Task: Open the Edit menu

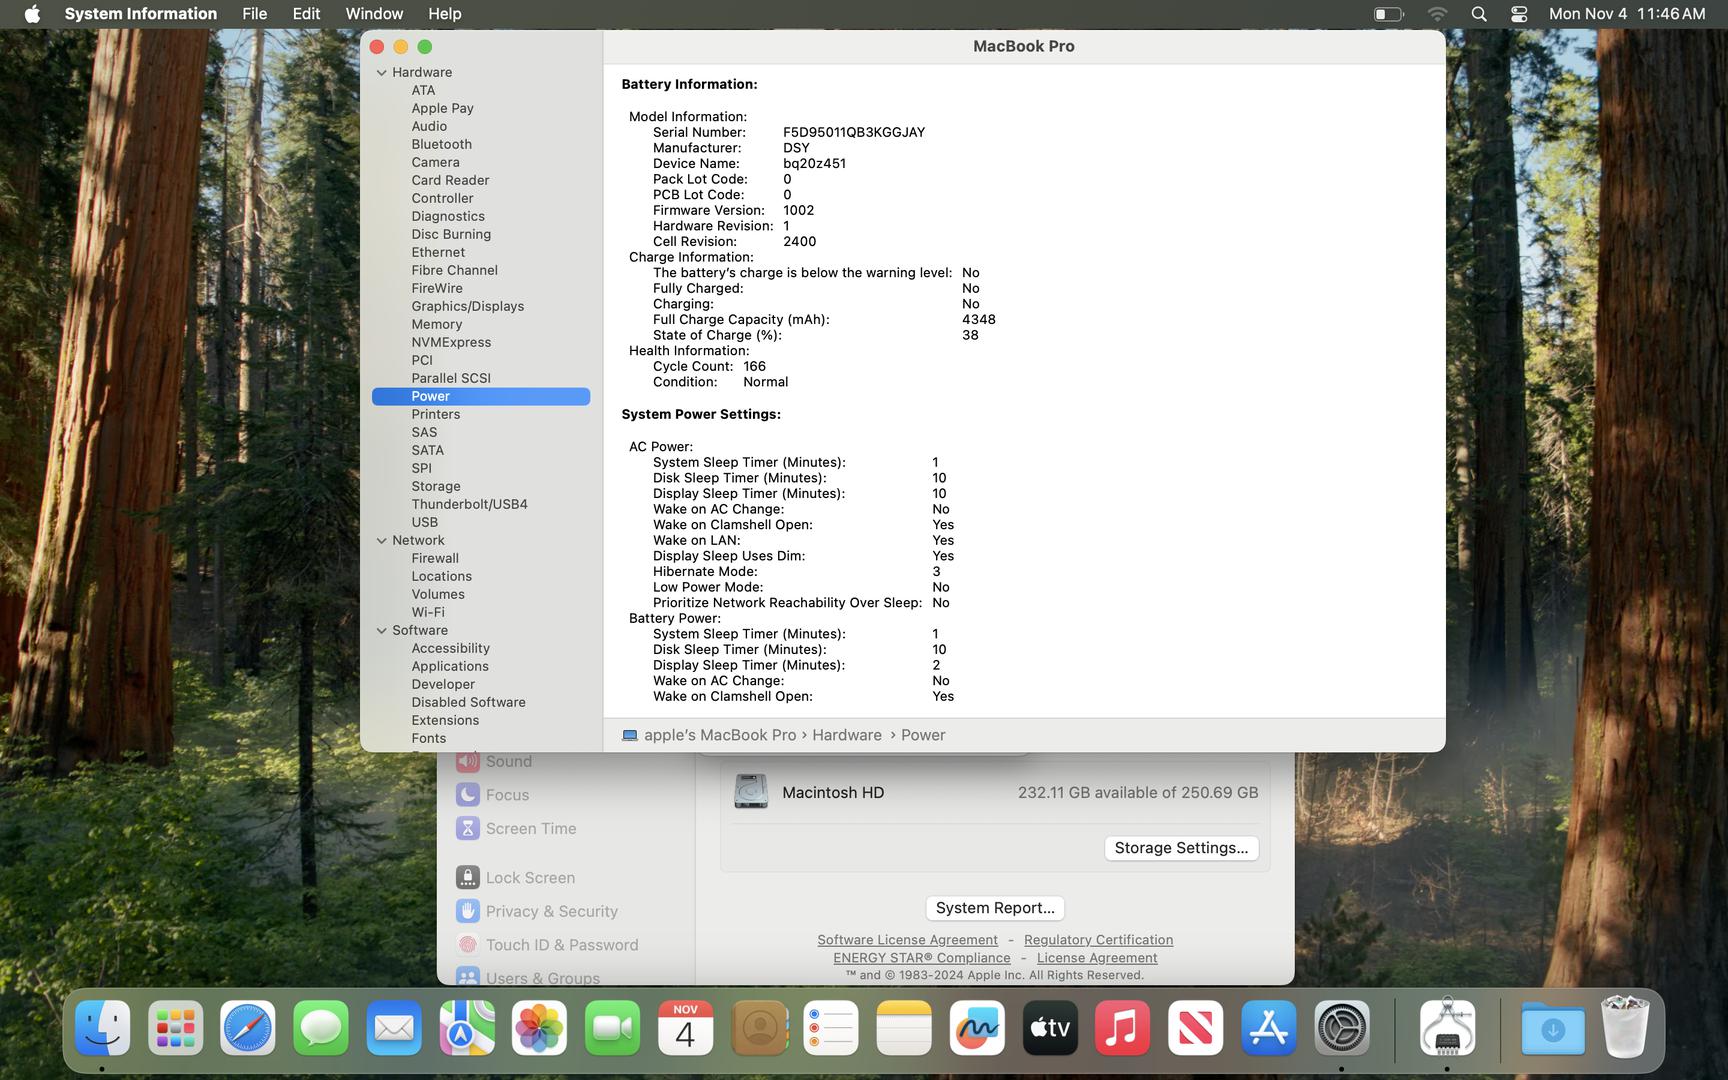Action: tap(306, 14)
